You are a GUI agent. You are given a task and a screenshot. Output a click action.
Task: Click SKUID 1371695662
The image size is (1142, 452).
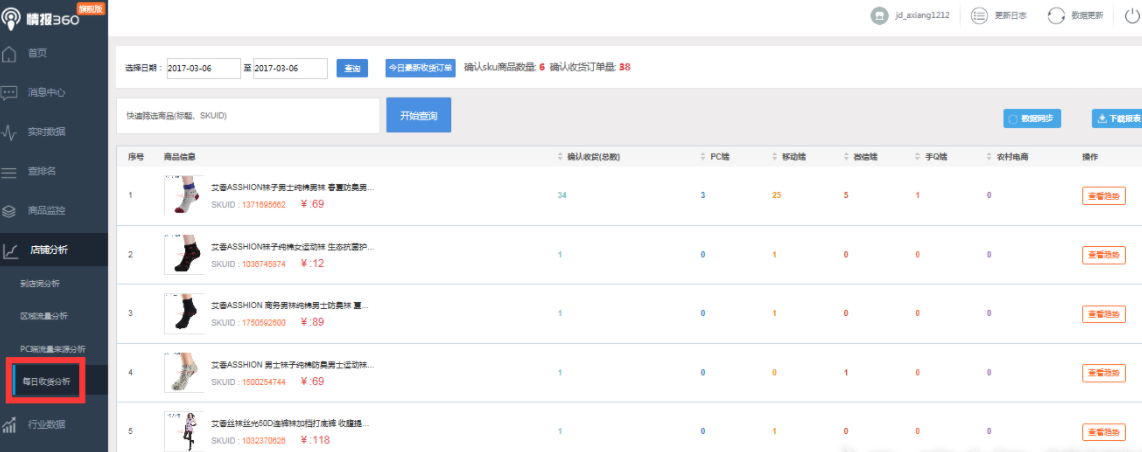264,205
